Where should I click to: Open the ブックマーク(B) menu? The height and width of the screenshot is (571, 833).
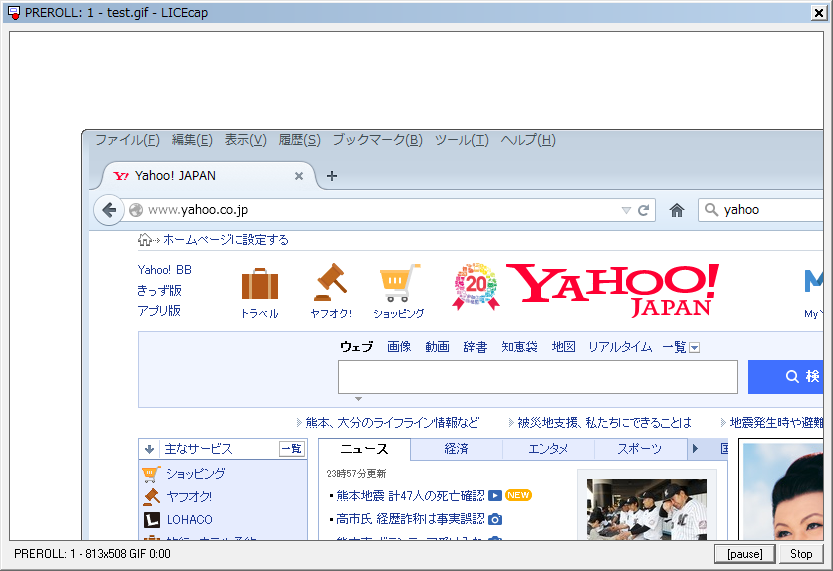tap(378, 140)
